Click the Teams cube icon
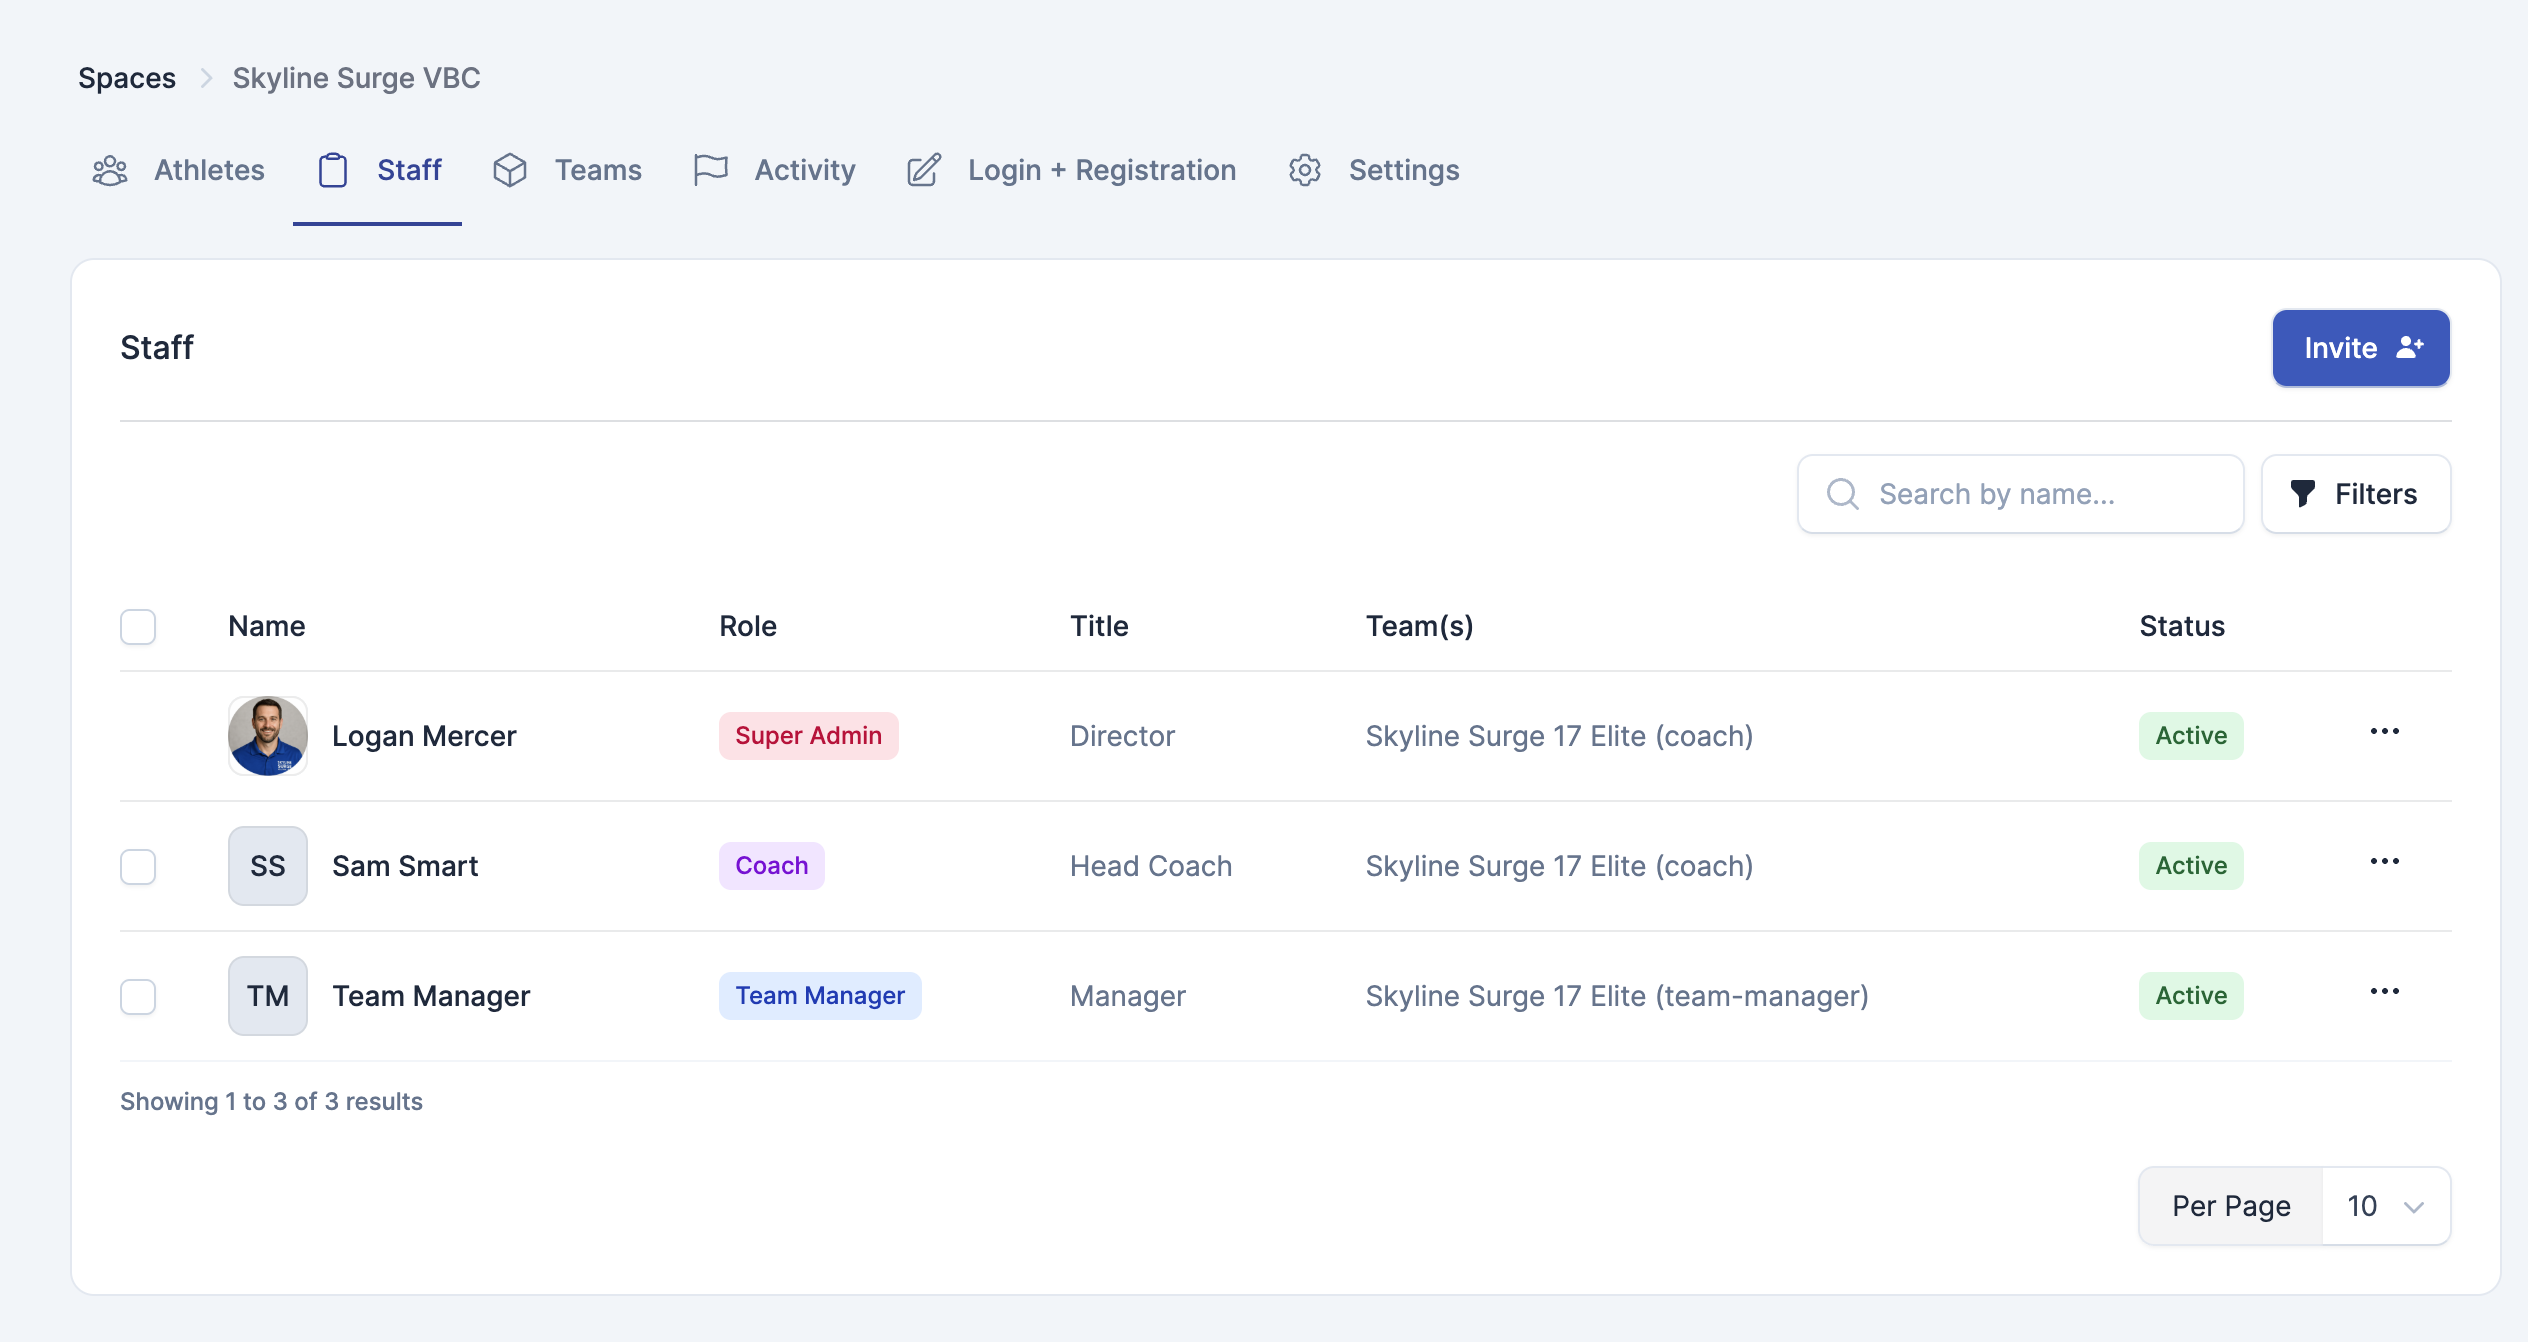Viewport: 2528px width, 1342px height. 510,170
